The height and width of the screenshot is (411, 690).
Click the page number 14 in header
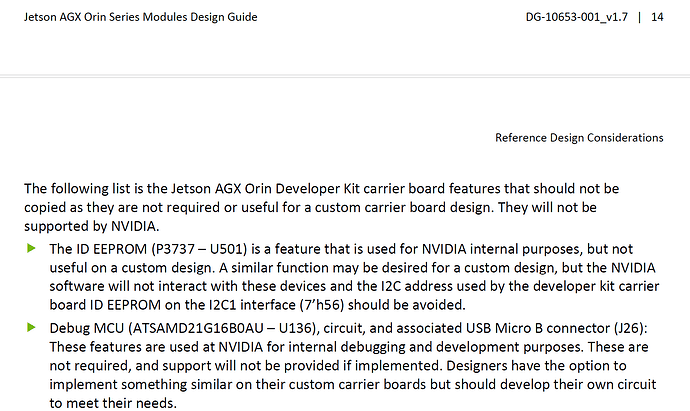coord(657,17)
